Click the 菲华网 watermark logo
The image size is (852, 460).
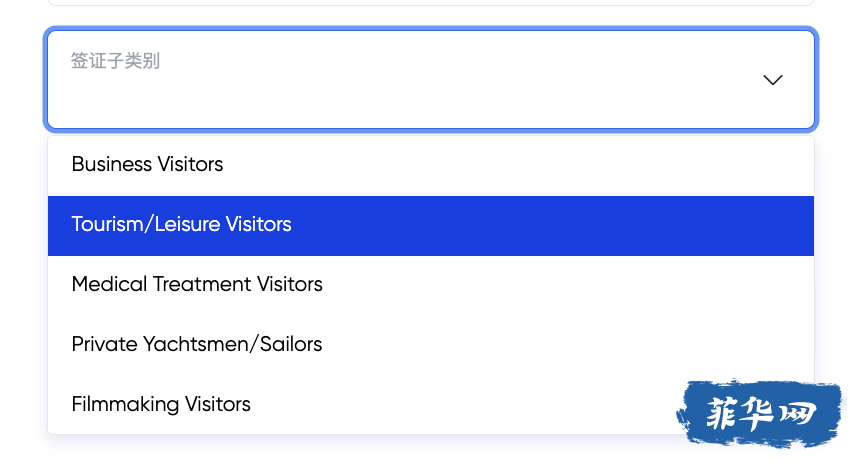[x=760, y=414]
